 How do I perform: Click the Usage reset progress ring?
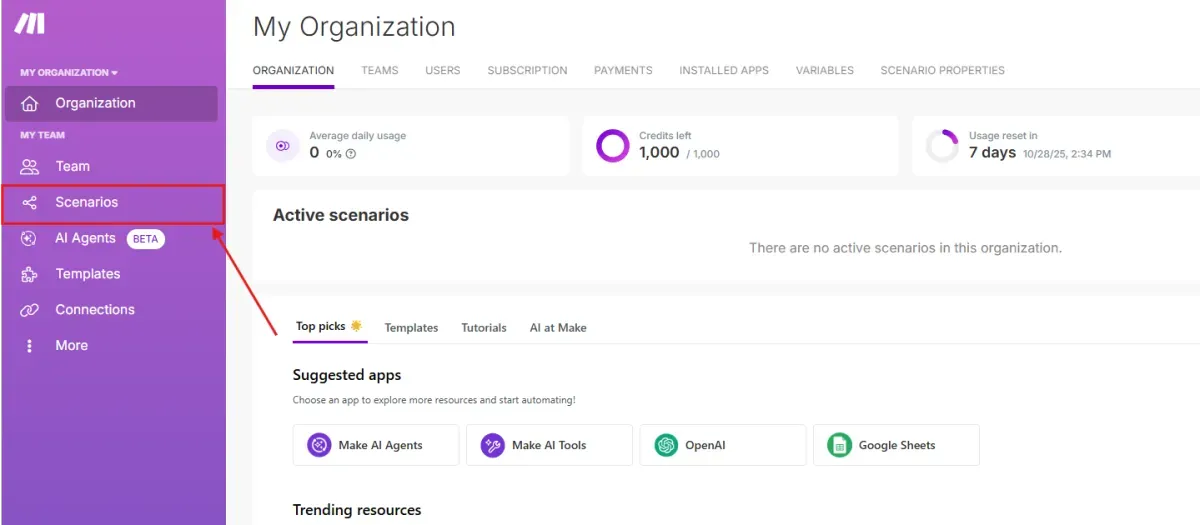[942, 146]
